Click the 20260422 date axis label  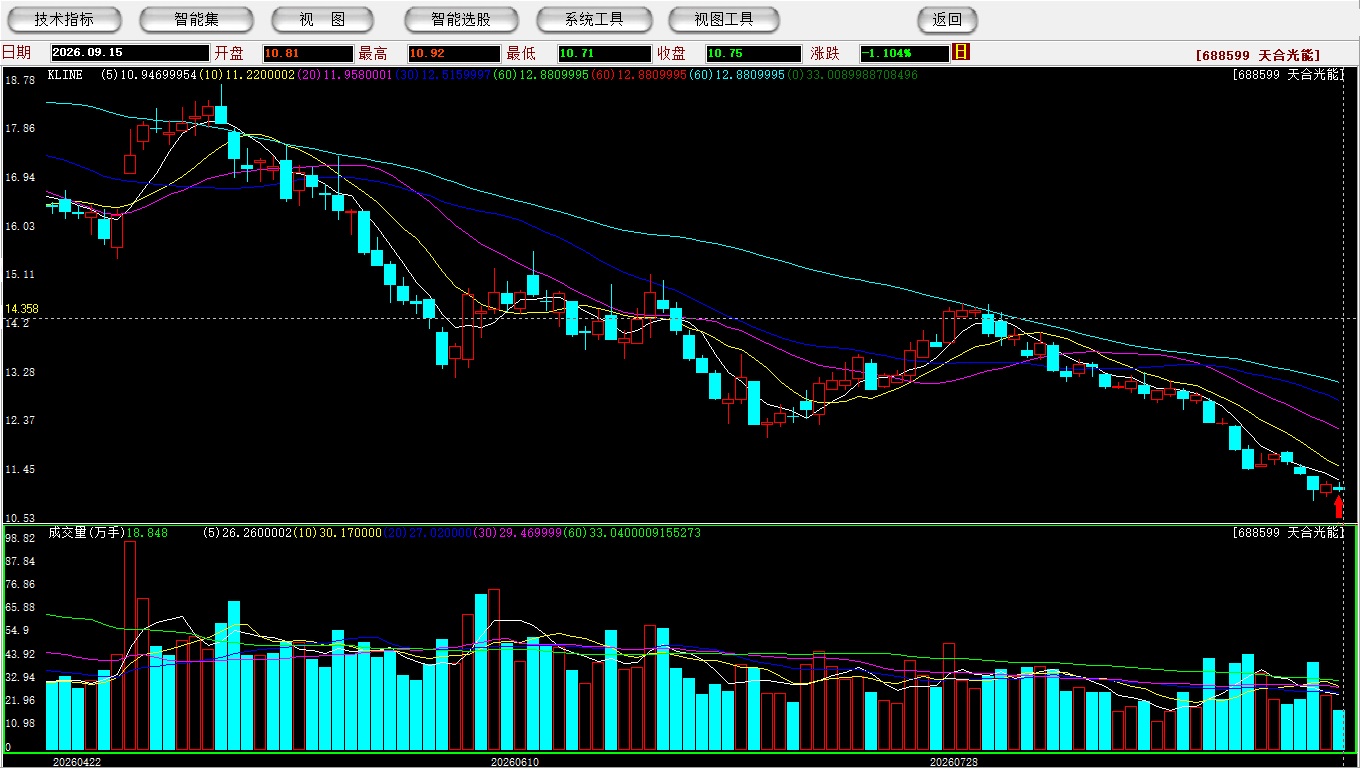[77, 761]
